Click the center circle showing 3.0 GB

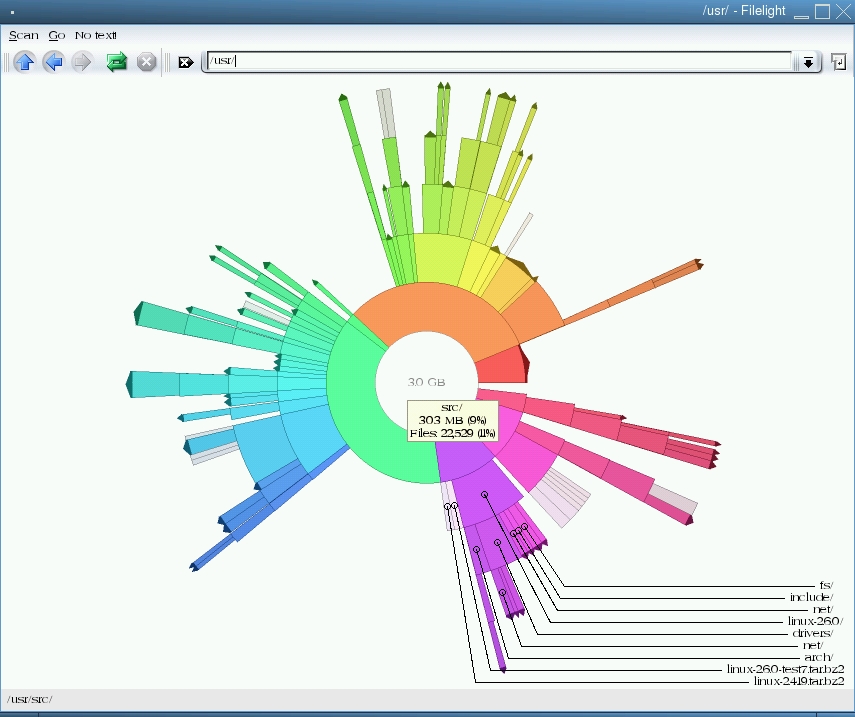click(x=427, y=382)
